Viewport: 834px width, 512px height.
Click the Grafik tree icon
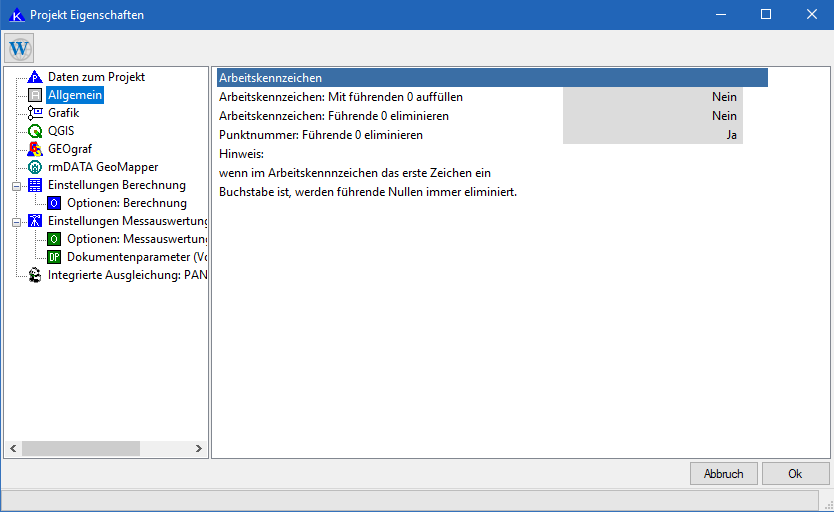(x=35, y=113)
